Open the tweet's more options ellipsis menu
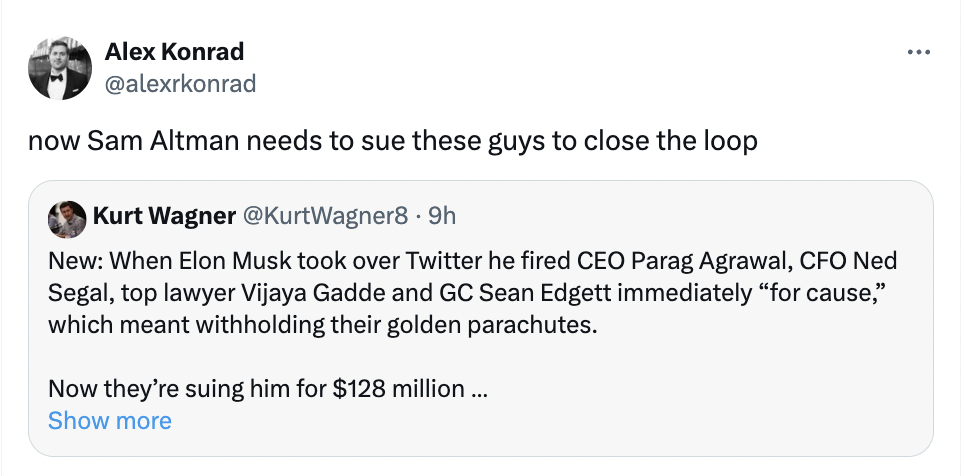964x476 pixels. point(918,52)
